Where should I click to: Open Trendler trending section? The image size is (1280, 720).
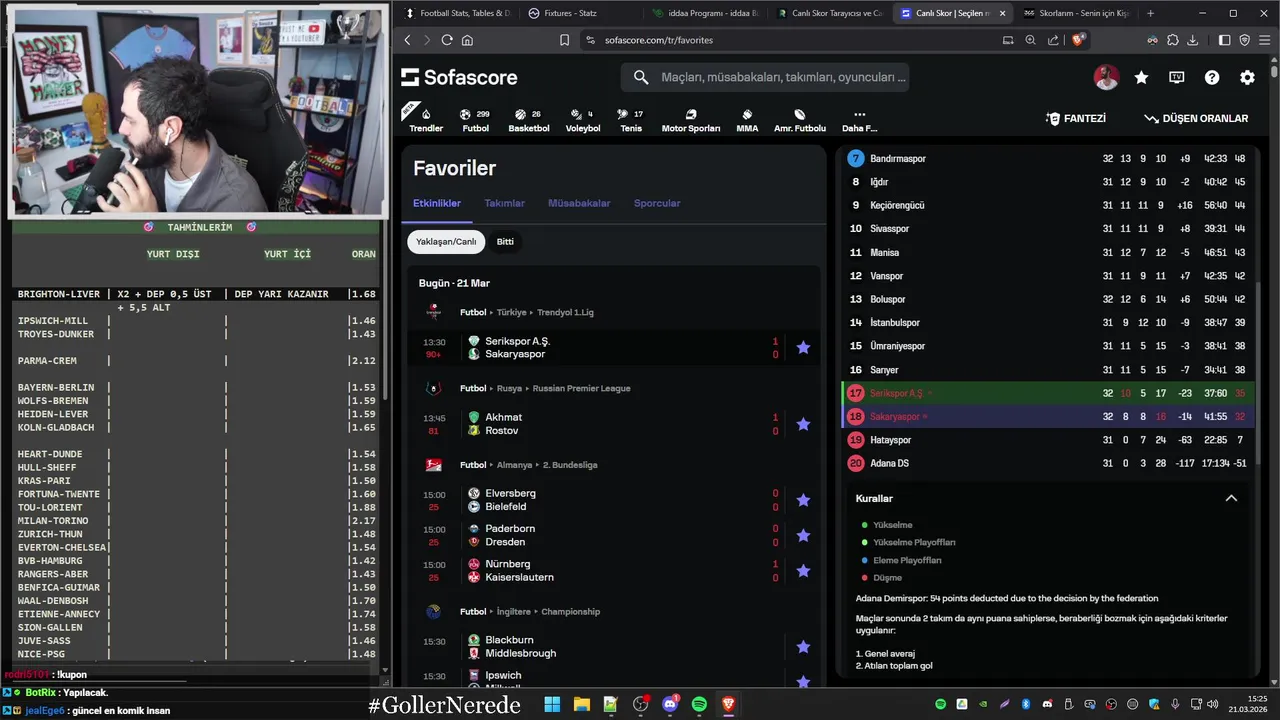[x=426, y=120]
